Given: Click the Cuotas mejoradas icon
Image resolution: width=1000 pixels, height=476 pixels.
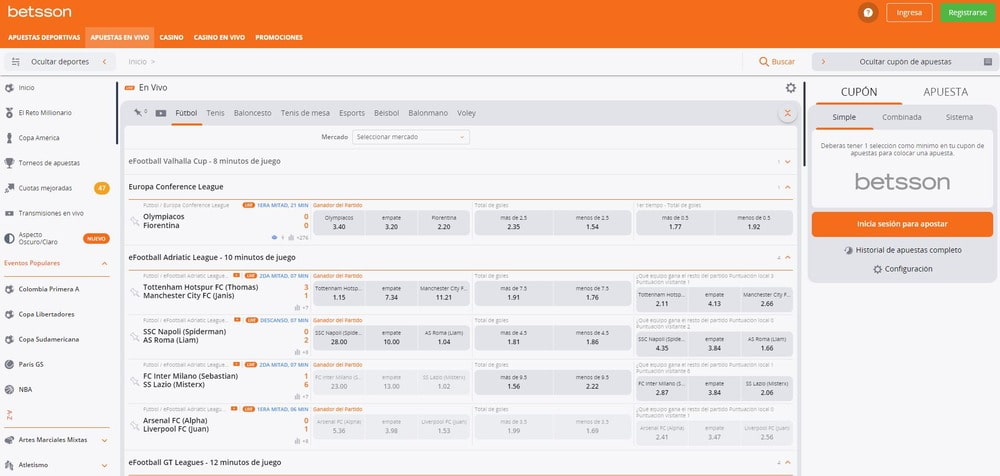Looking at the screenshot, I should pyautogui.click(x=9, y=188).
